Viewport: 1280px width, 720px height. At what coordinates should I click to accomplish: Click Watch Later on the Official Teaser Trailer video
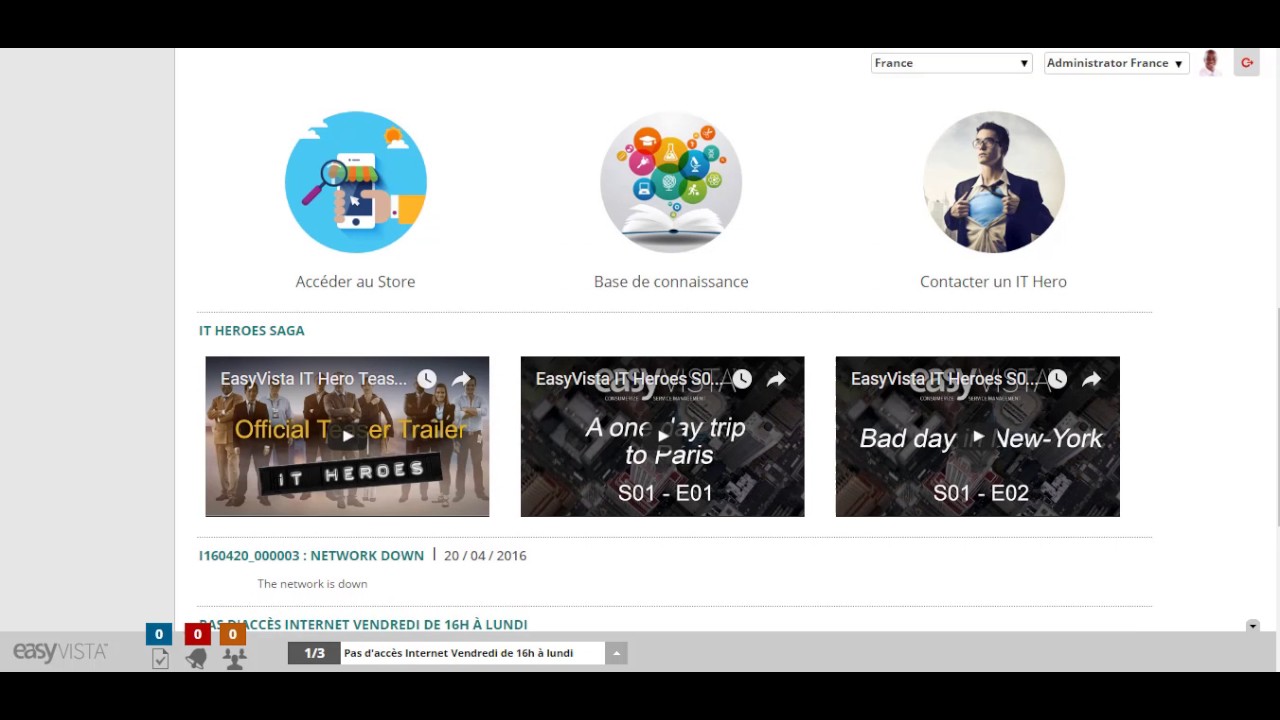[x=427, y=379]
